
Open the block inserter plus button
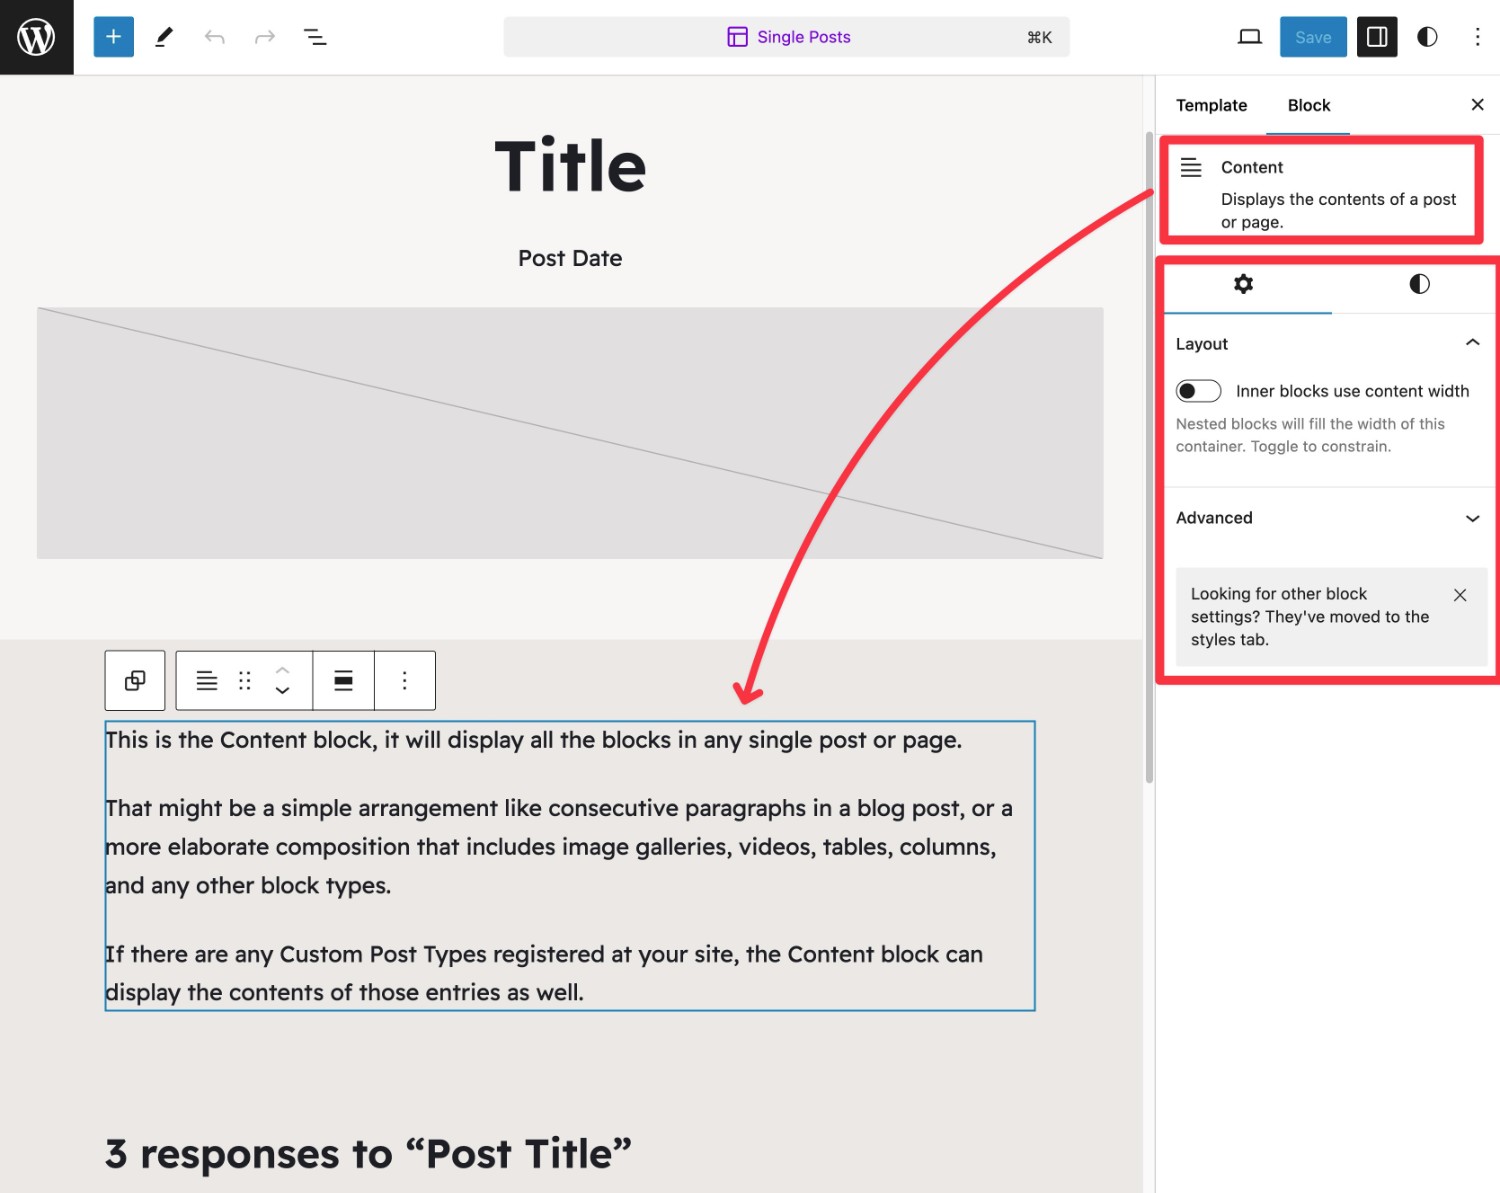point(114,37)
